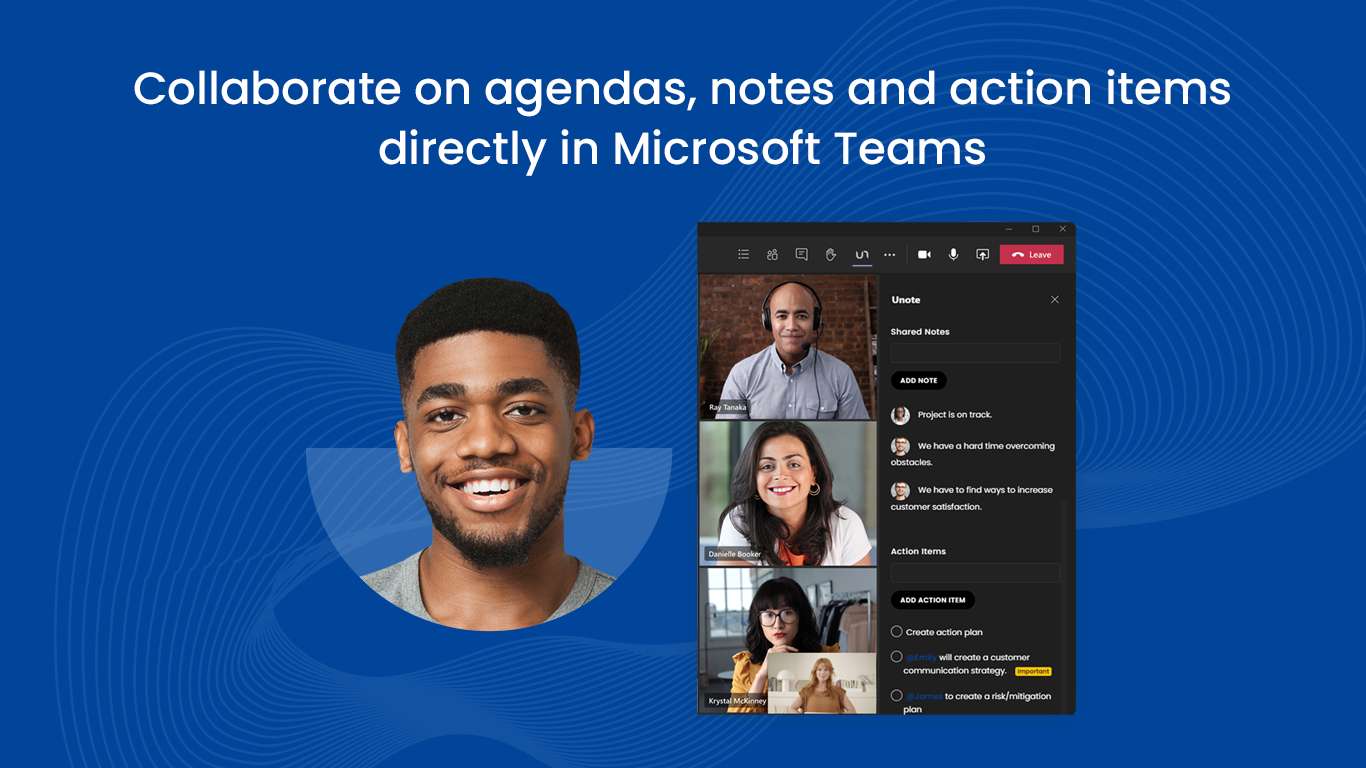This screenshot has width=1366, height=768.
Task: Select the small self-view video thumbnail
Action: pyautogui.click(x=821, y=683)
